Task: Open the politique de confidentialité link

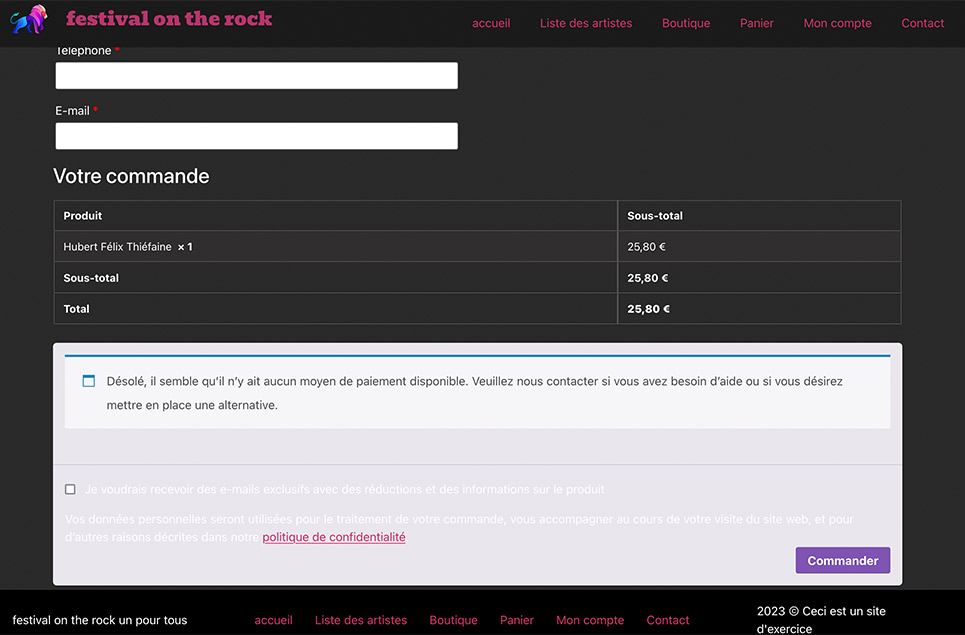Action: pyautogui.click(x=334, y=537)
